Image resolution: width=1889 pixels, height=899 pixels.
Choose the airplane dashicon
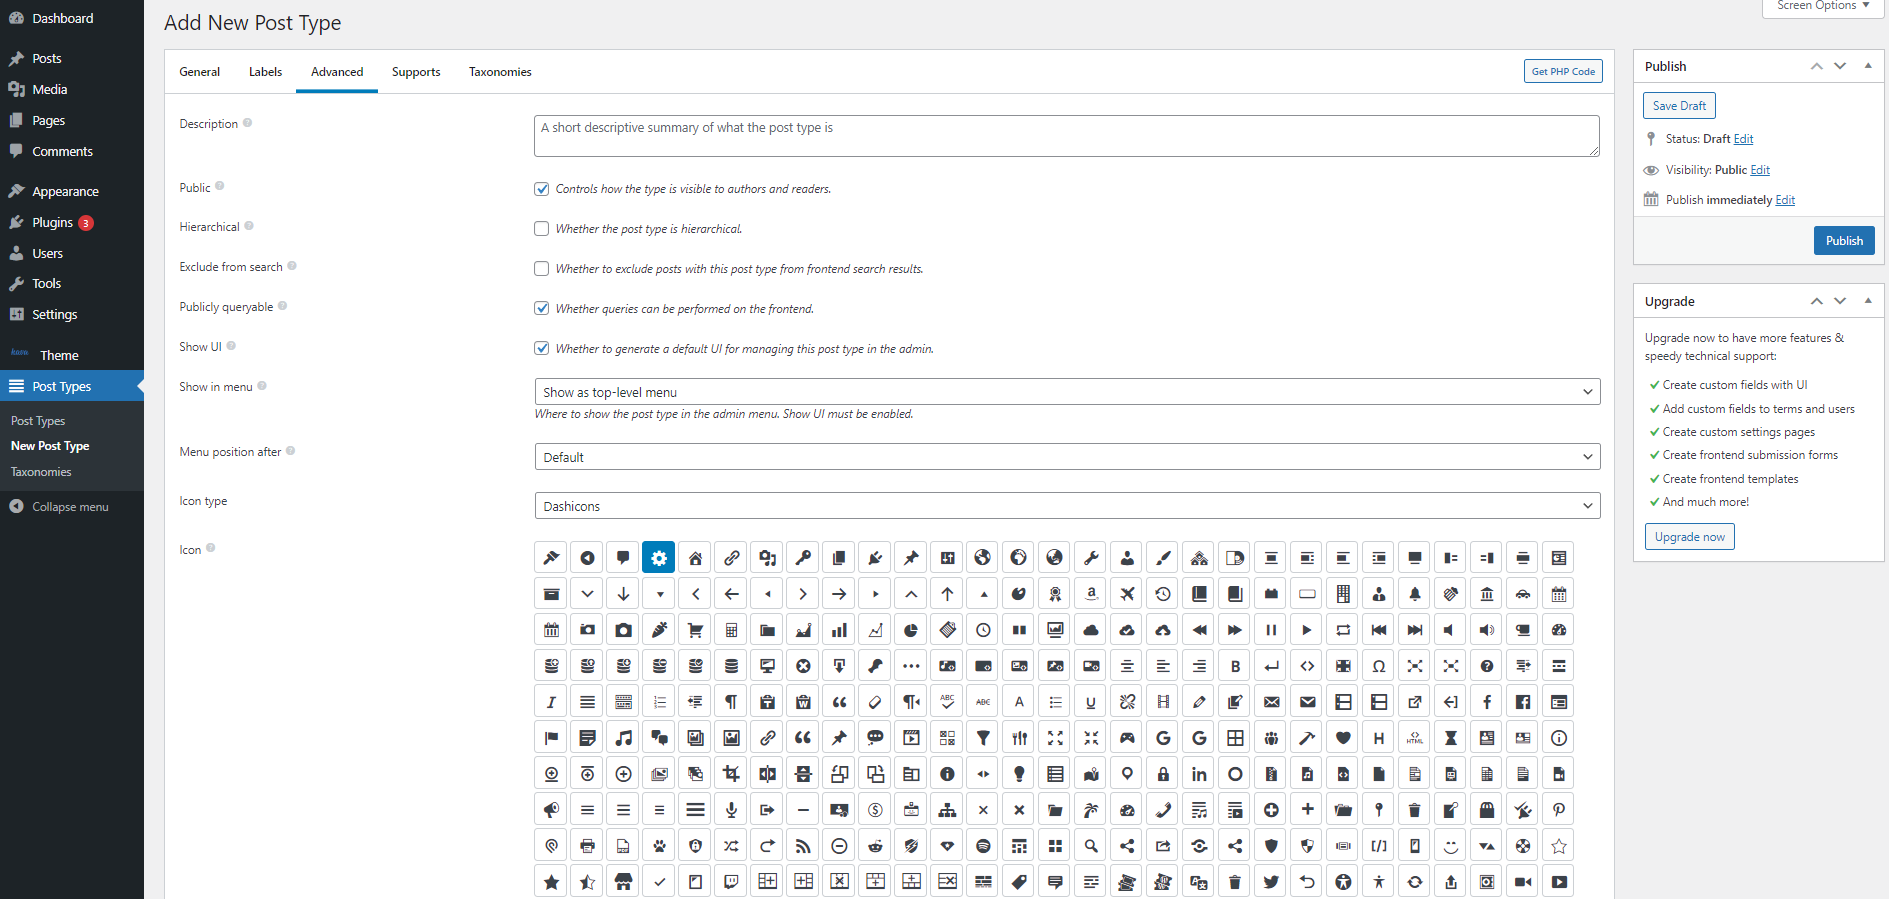coord(1127,594)
